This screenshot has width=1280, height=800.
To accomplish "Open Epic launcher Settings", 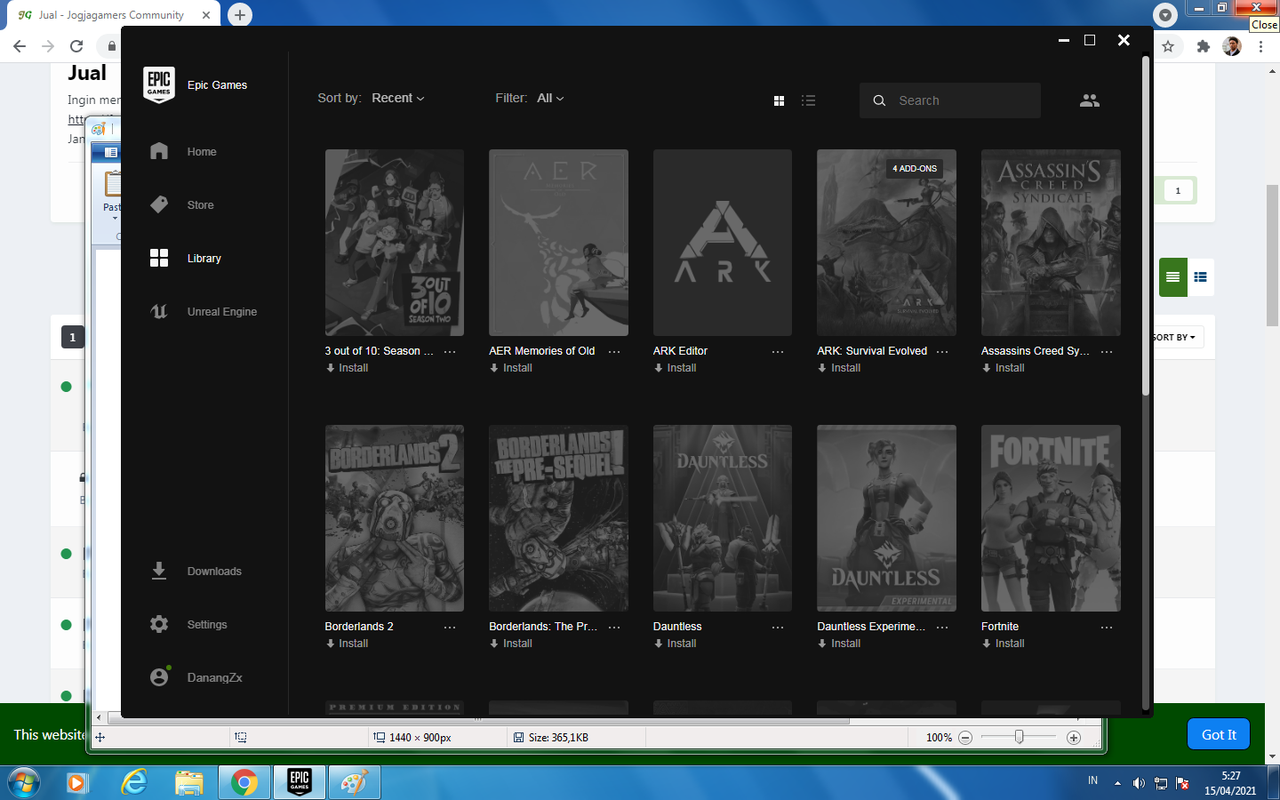I will (x=188, y=624).
